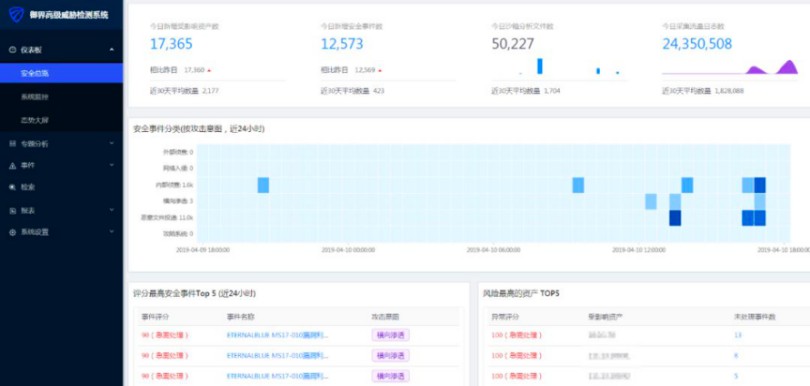Click the 50,227 sandbox files value

512,44
